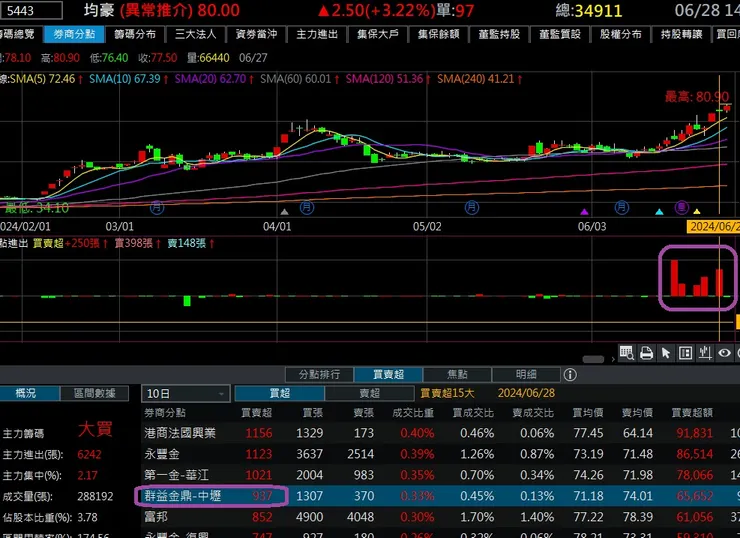Show the 賣超 list
This screenshot has width=740, height=538.
[370, 393]
